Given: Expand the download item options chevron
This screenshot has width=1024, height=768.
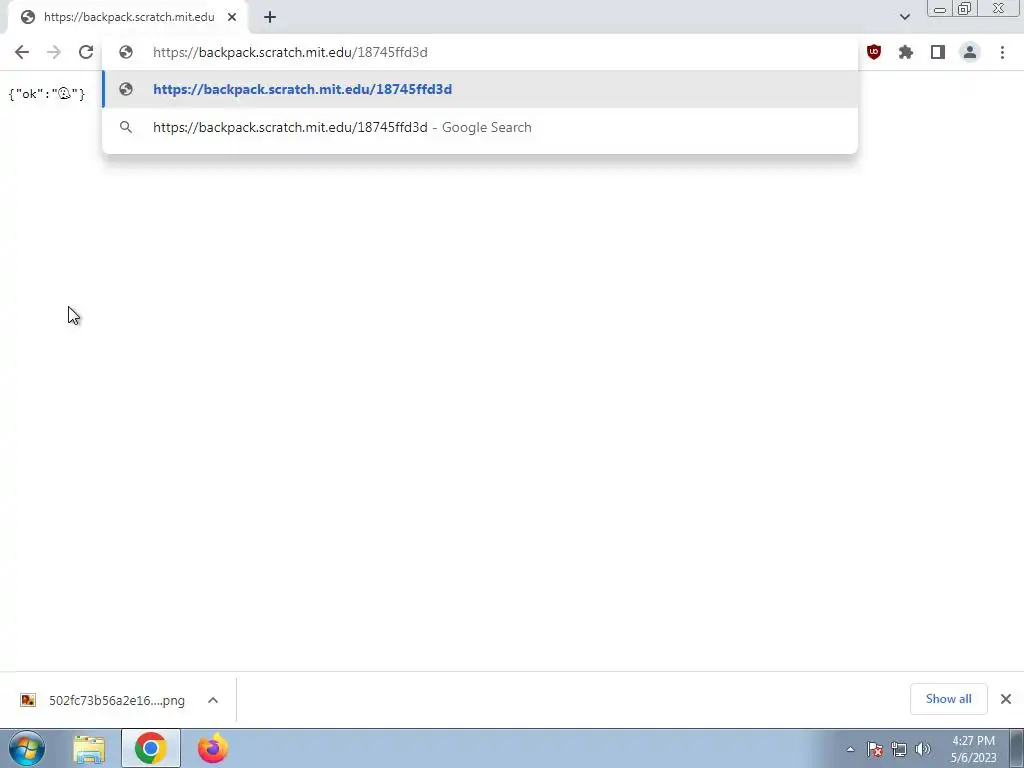Looking at the screenshot, I should tap(213, 701).
